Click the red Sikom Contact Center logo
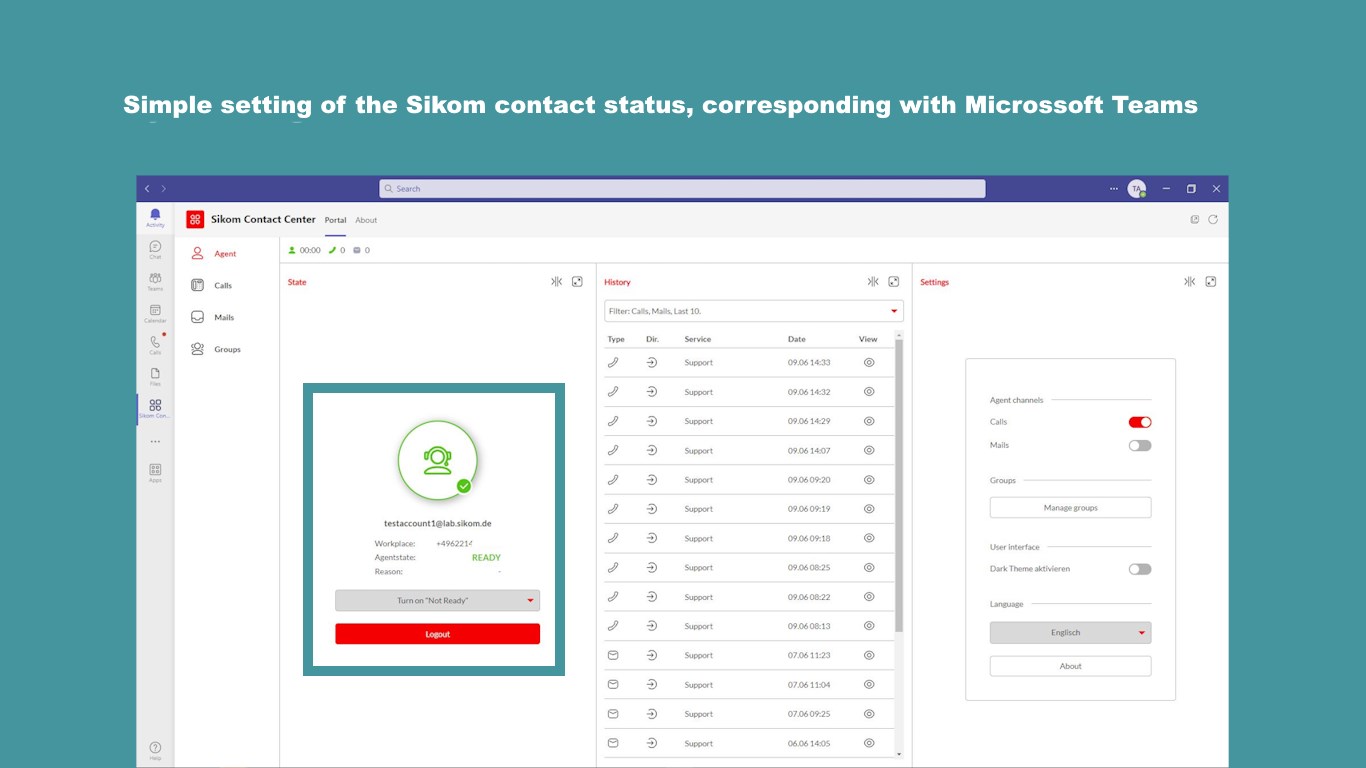The width and height of the screenshot is (1366, 768). pyautogui.click(x=195, y=219)
